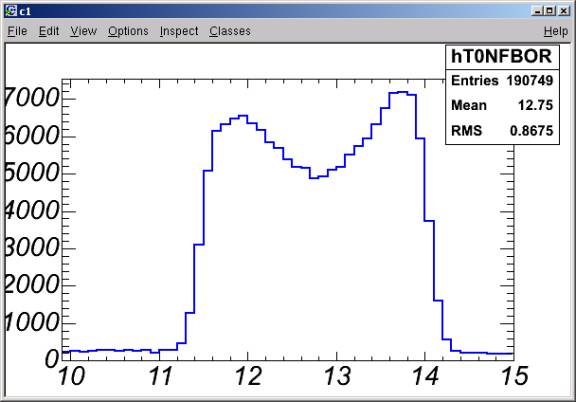Minimize the c1 canvas window
Image resolution: width=576 pixels, height=402 pixels.
pyautogui.click(x=537, y=11)
